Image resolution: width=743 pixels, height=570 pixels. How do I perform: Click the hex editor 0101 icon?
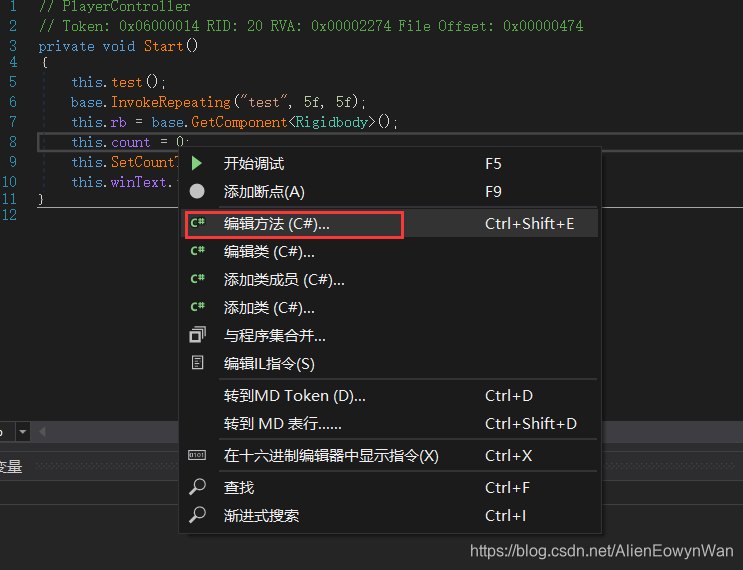pos(197,455)
